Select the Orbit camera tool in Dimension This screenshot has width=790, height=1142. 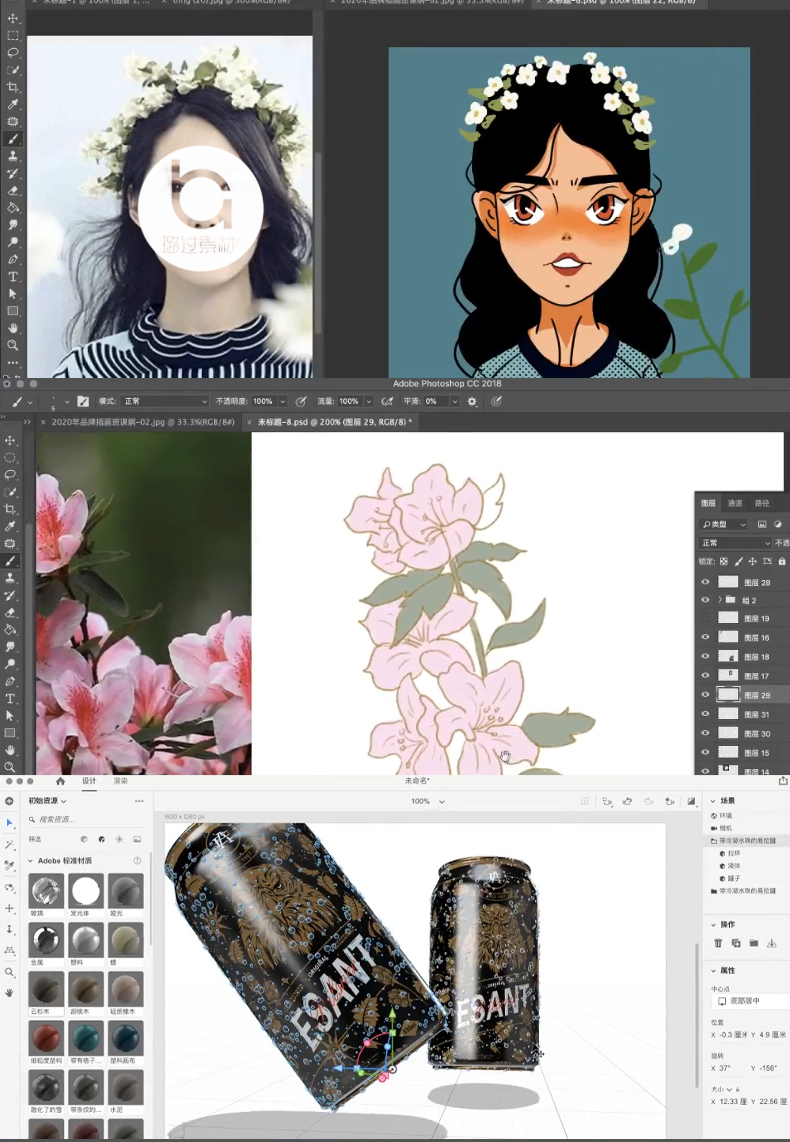point(9,888)
